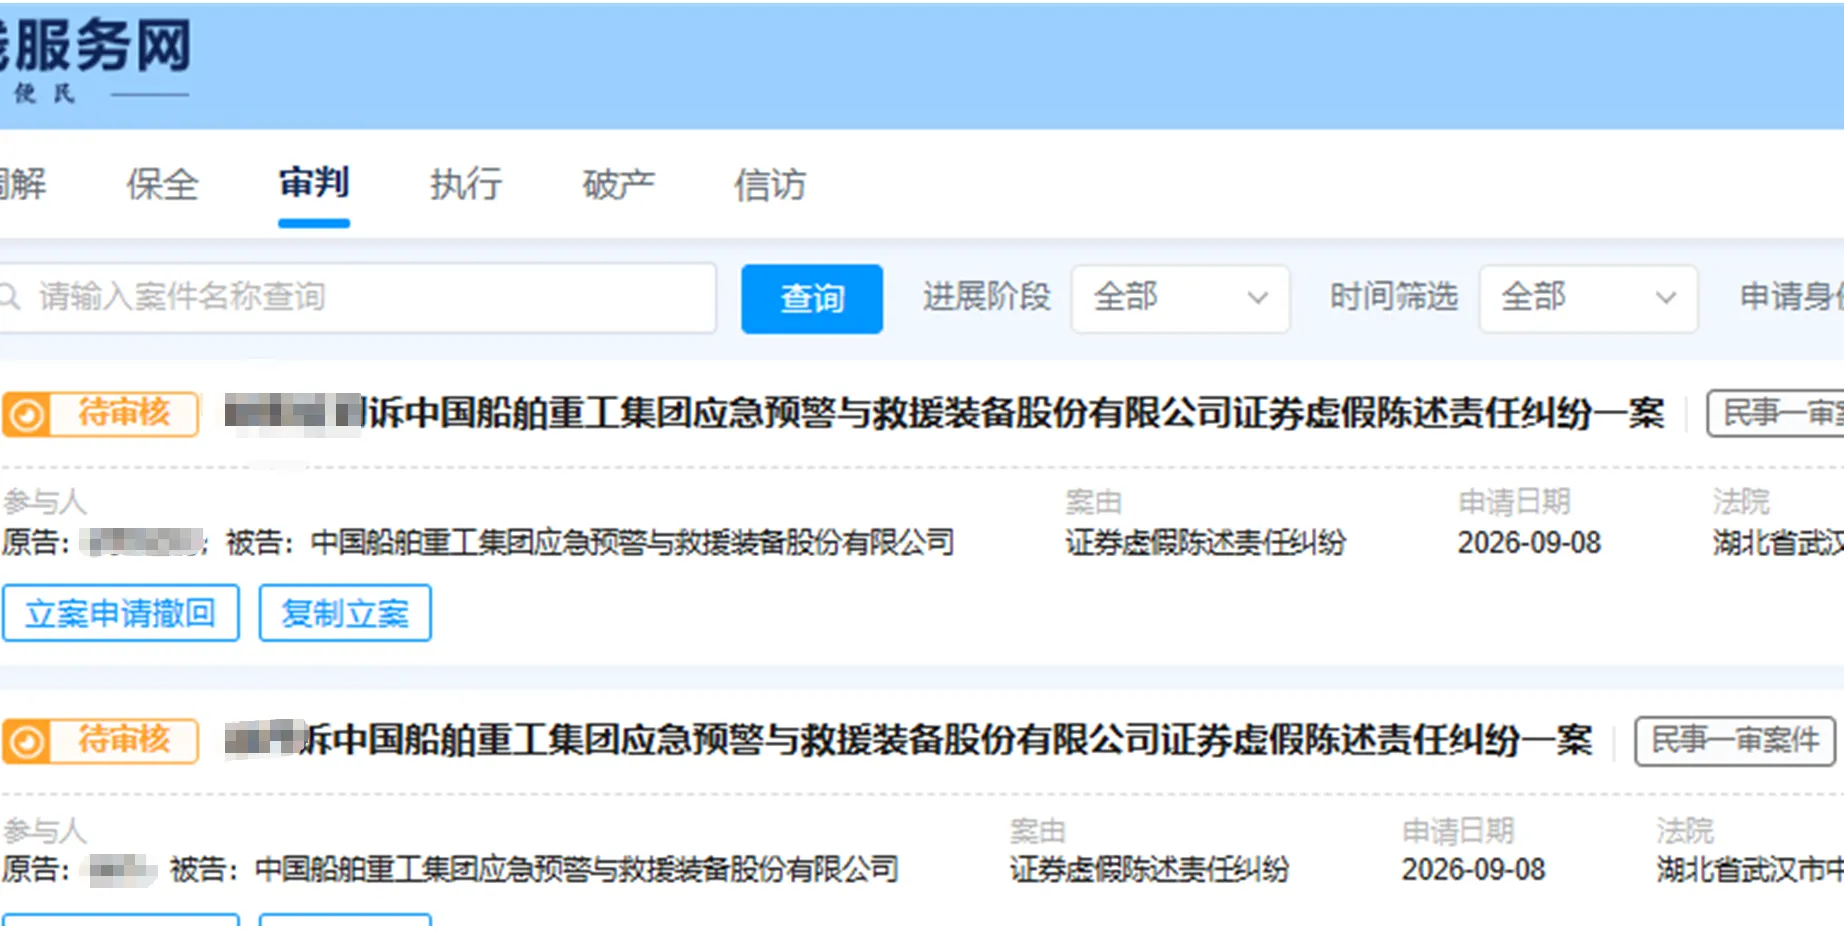Click 复制立案 for the first case

(x=345, y=613)
